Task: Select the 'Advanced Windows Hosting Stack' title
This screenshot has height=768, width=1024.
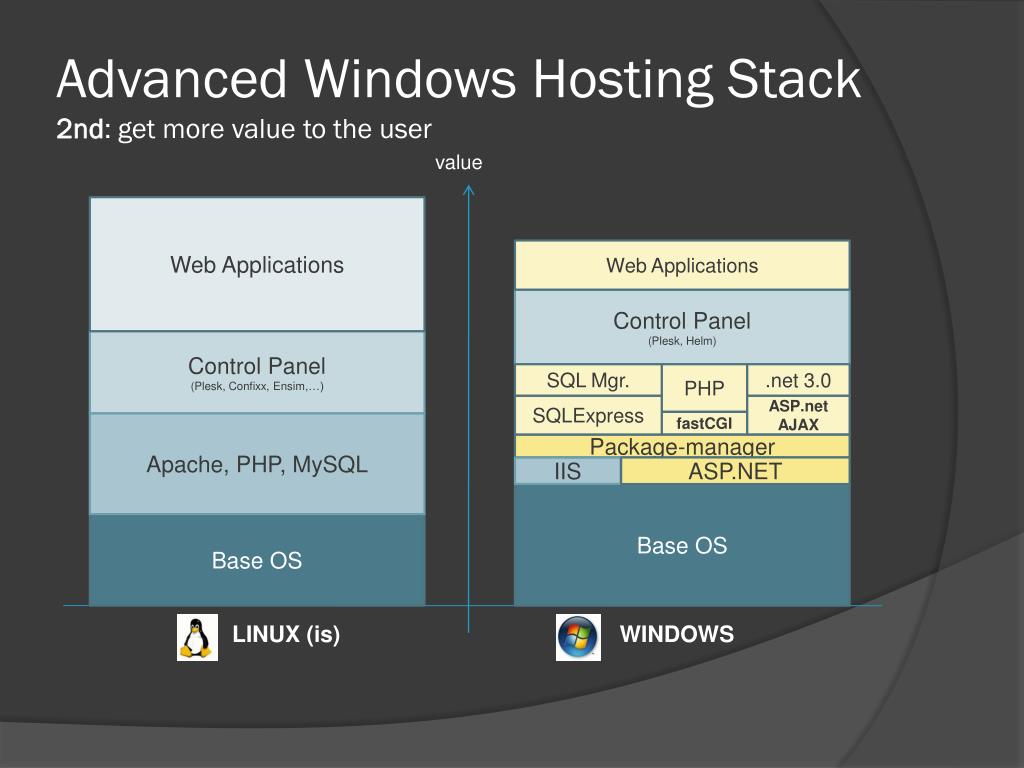Action: pos(458,79)
